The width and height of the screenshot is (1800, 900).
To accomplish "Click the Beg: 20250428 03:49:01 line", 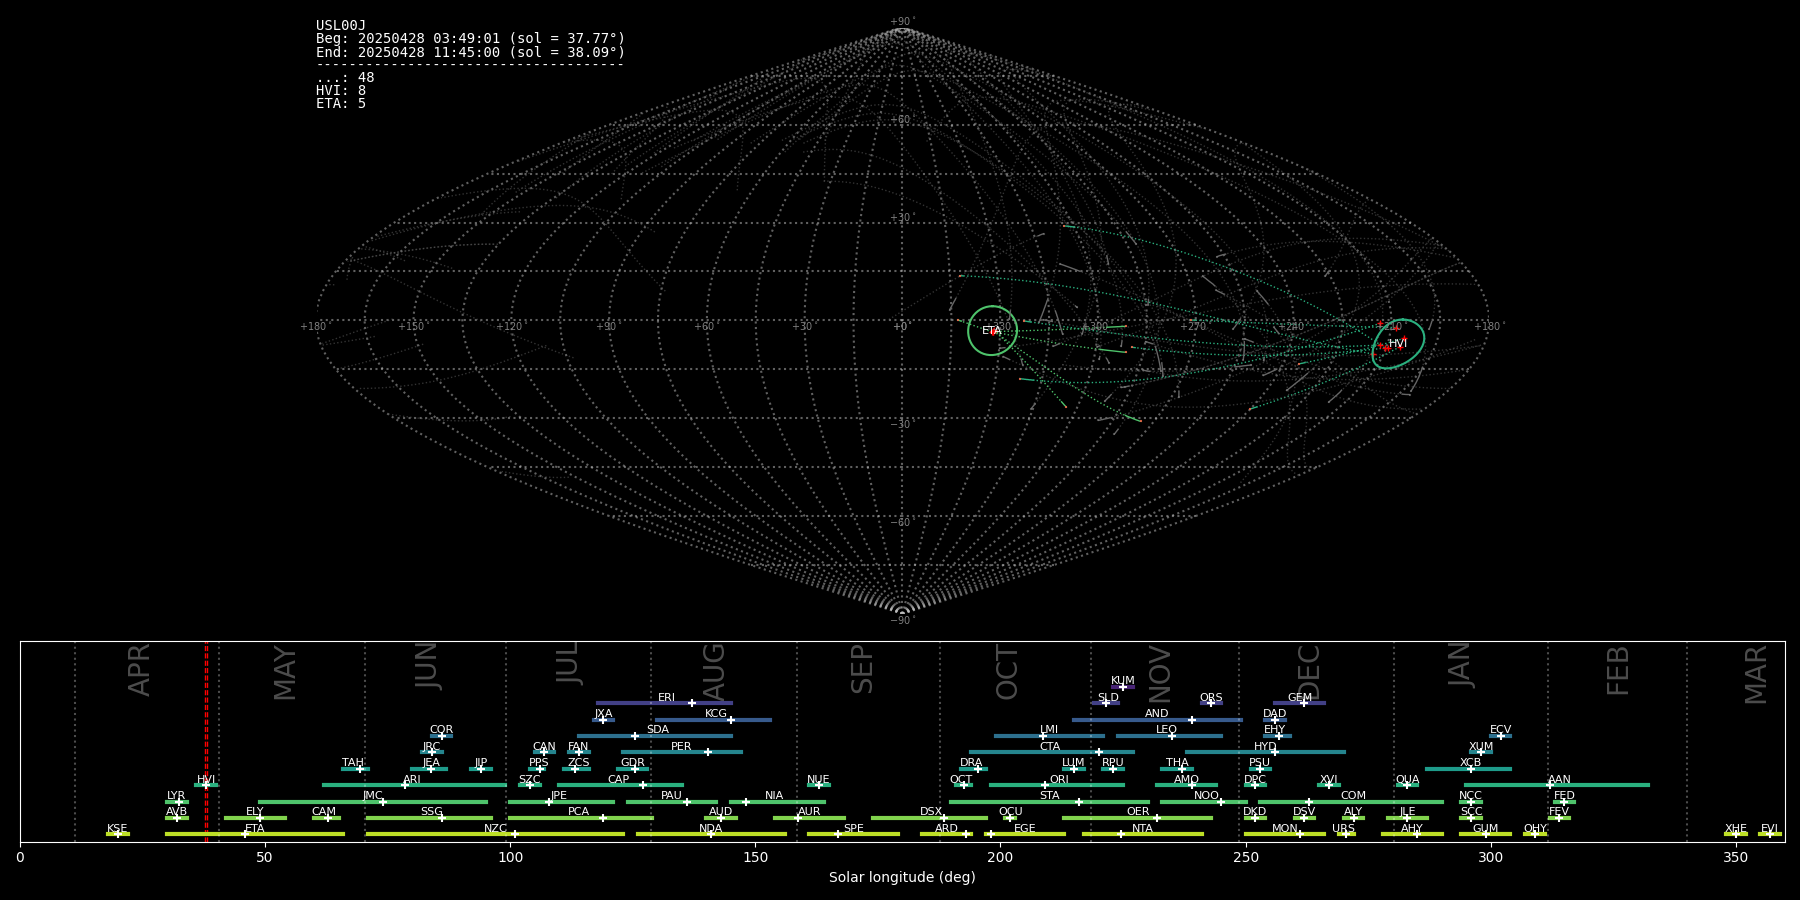I will [x=470, y=39].
